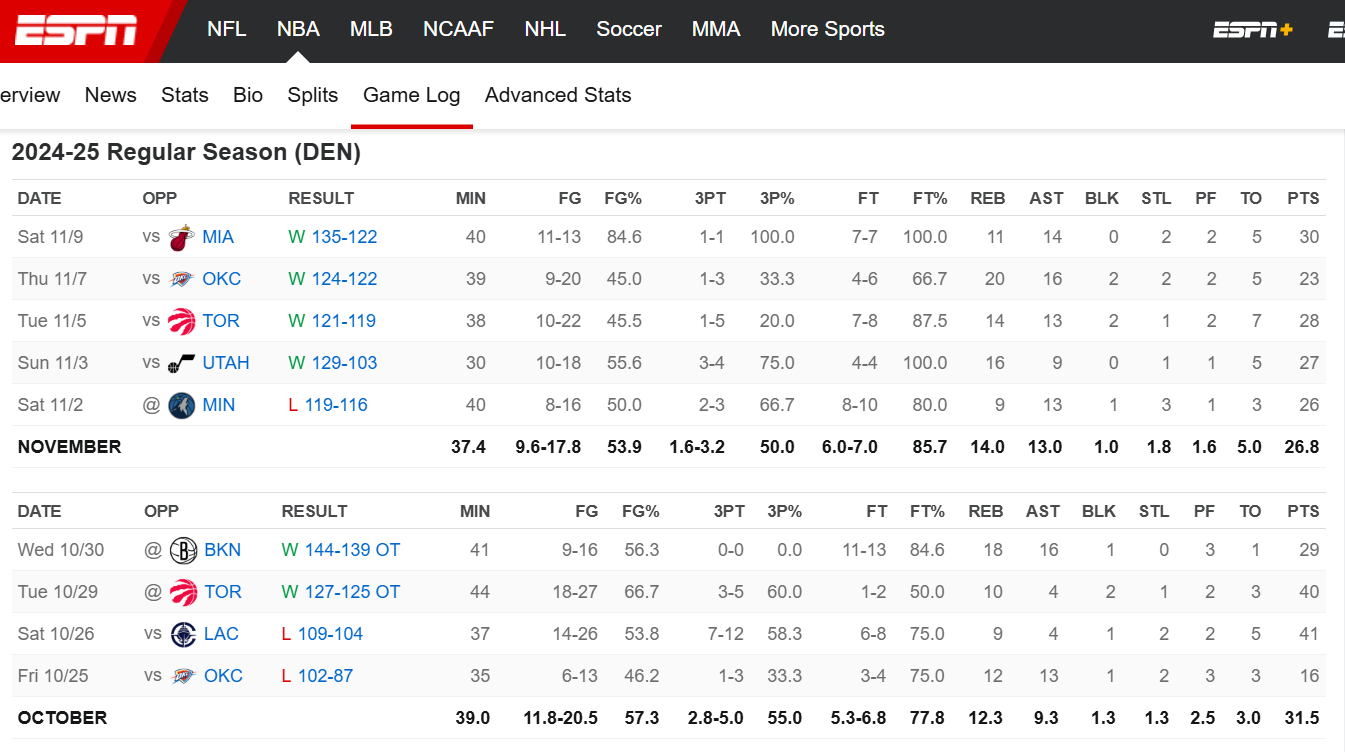Select the Game Log tab
The width and height of the screenshot is (1345, 752).
411,96
